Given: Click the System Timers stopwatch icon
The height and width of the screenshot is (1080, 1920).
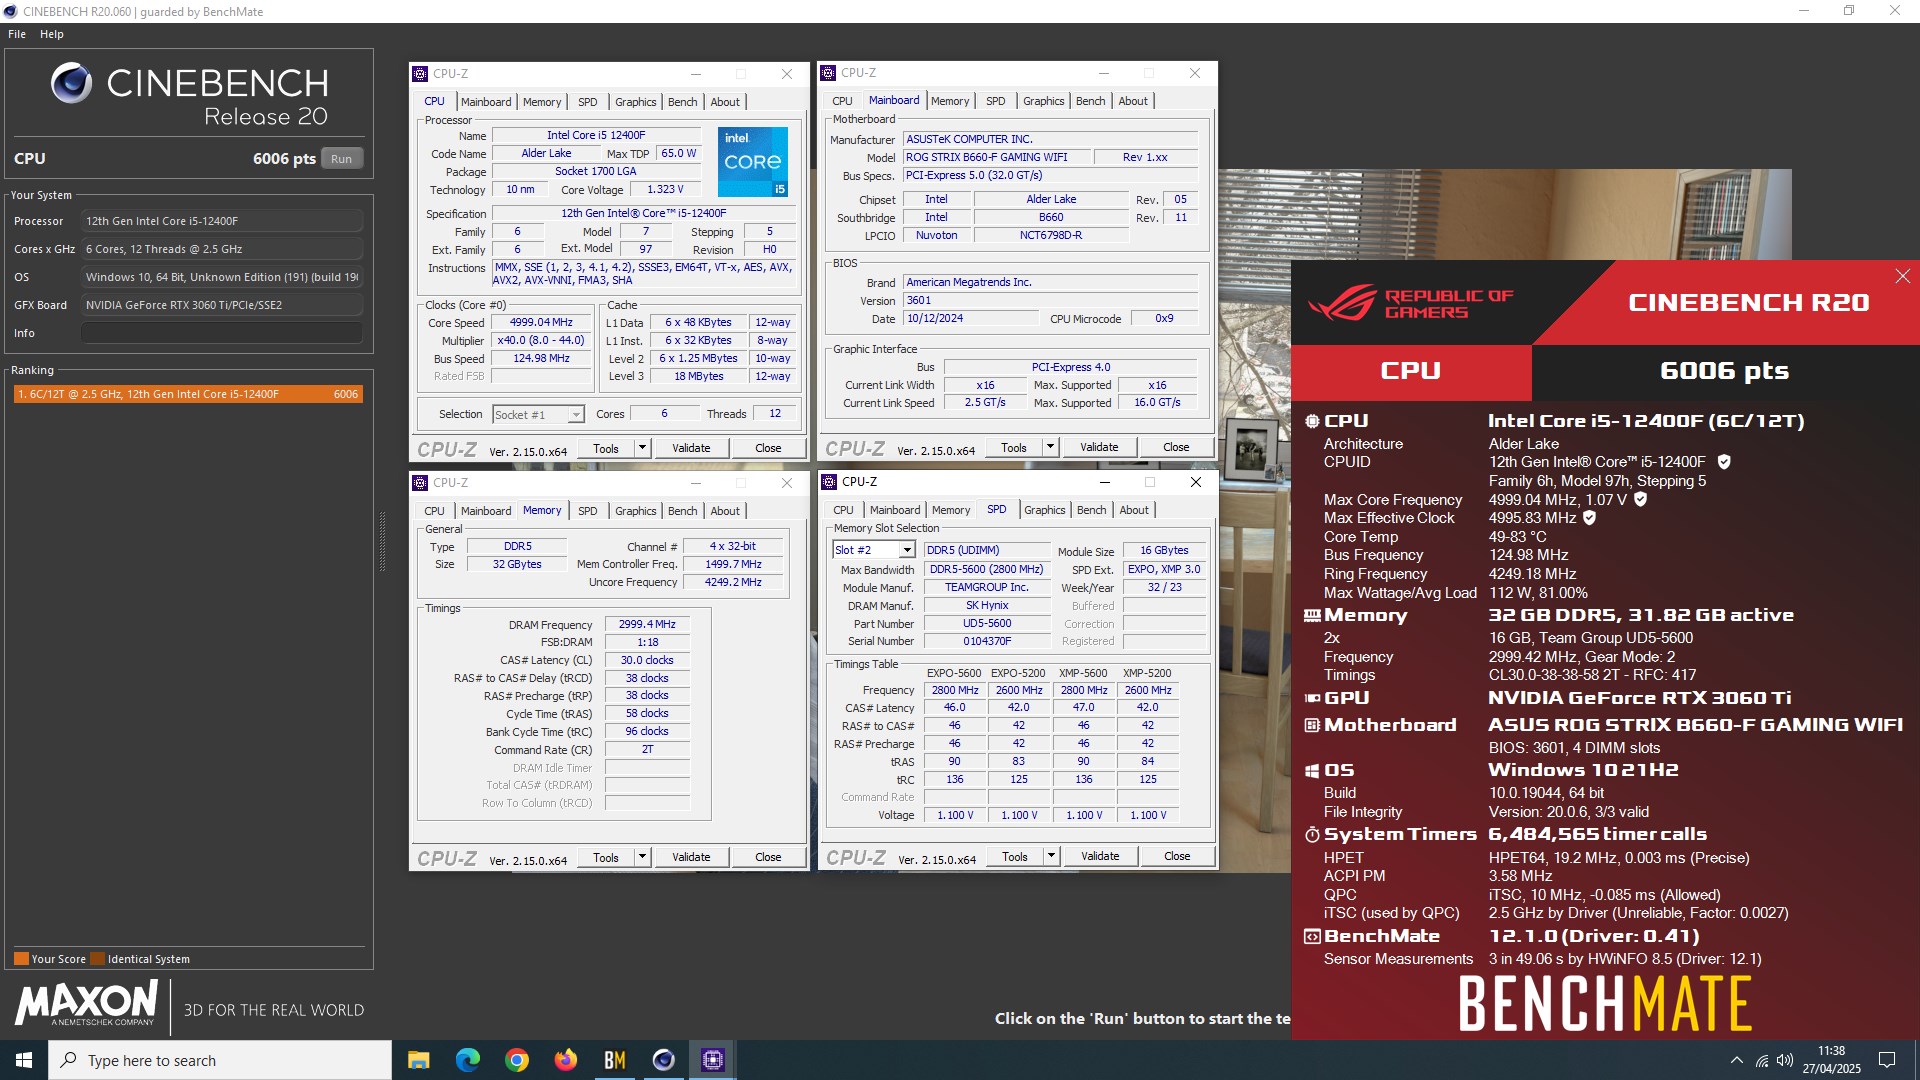Looking at the screenshot, I should [1312, 834].
